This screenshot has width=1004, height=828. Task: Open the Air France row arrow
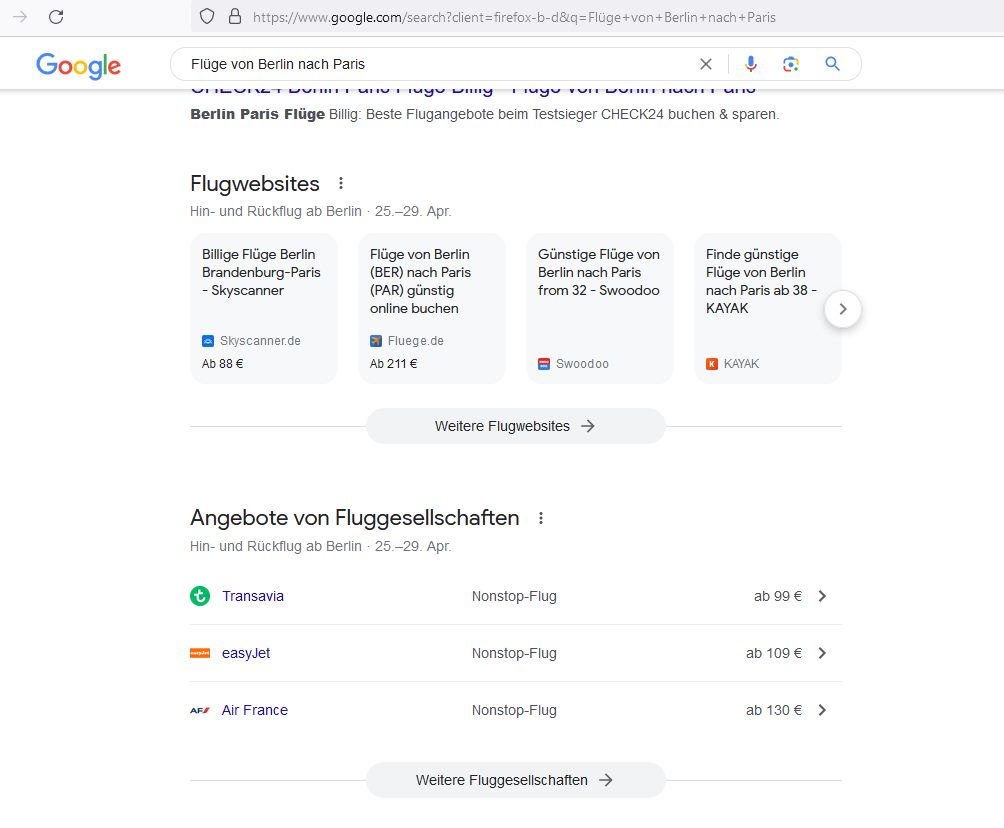(x=822, y=710)
